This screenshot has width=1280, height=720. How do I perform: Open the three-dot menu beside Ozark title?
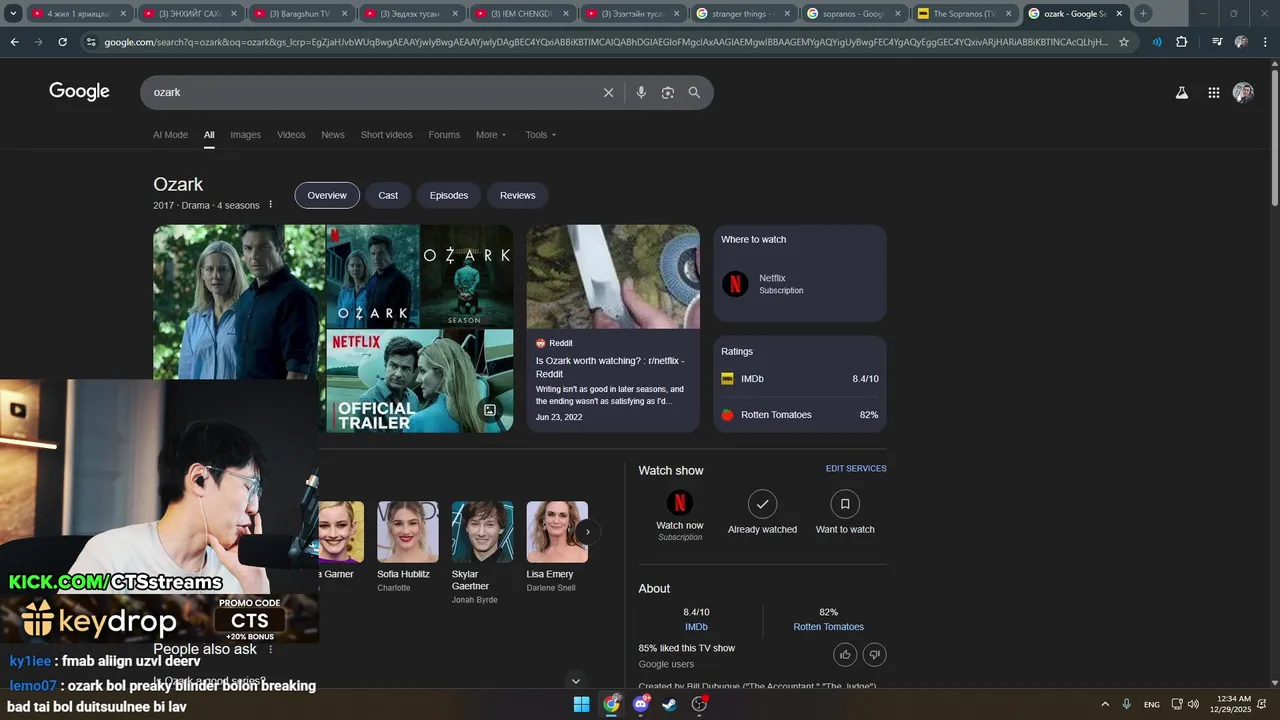[270, 205]
